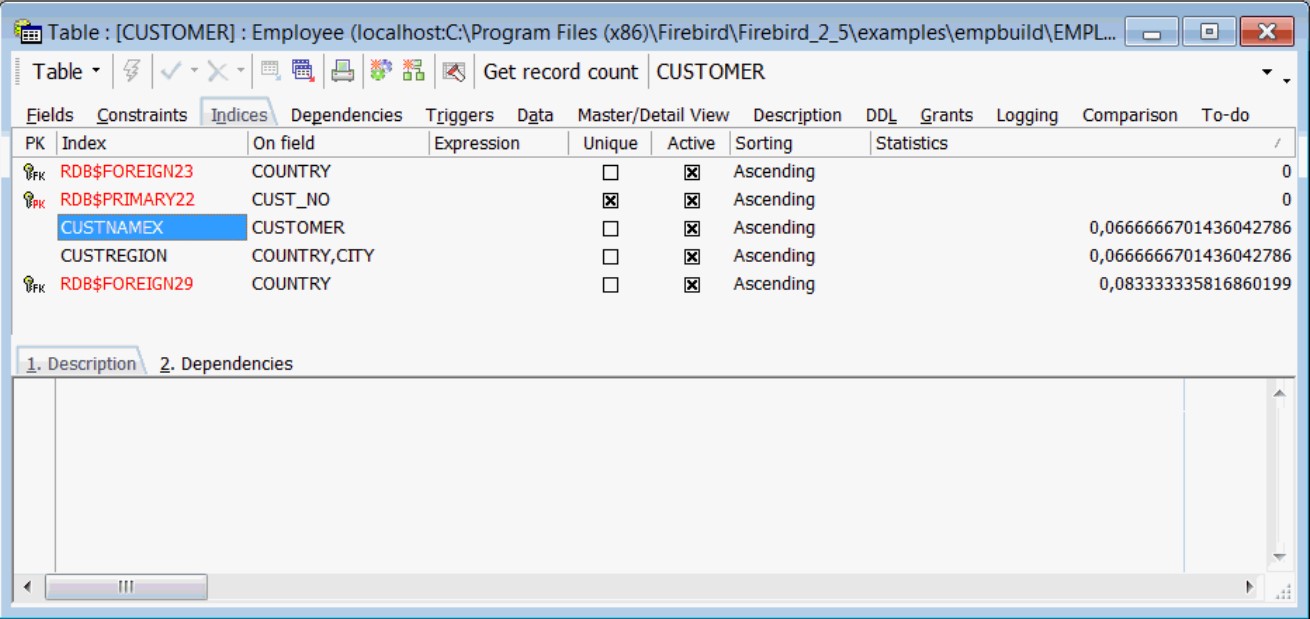This screenshot has width=1310, height=619.
Task: Click the green hierarchy diagram icon
Action: pos(413,71)
